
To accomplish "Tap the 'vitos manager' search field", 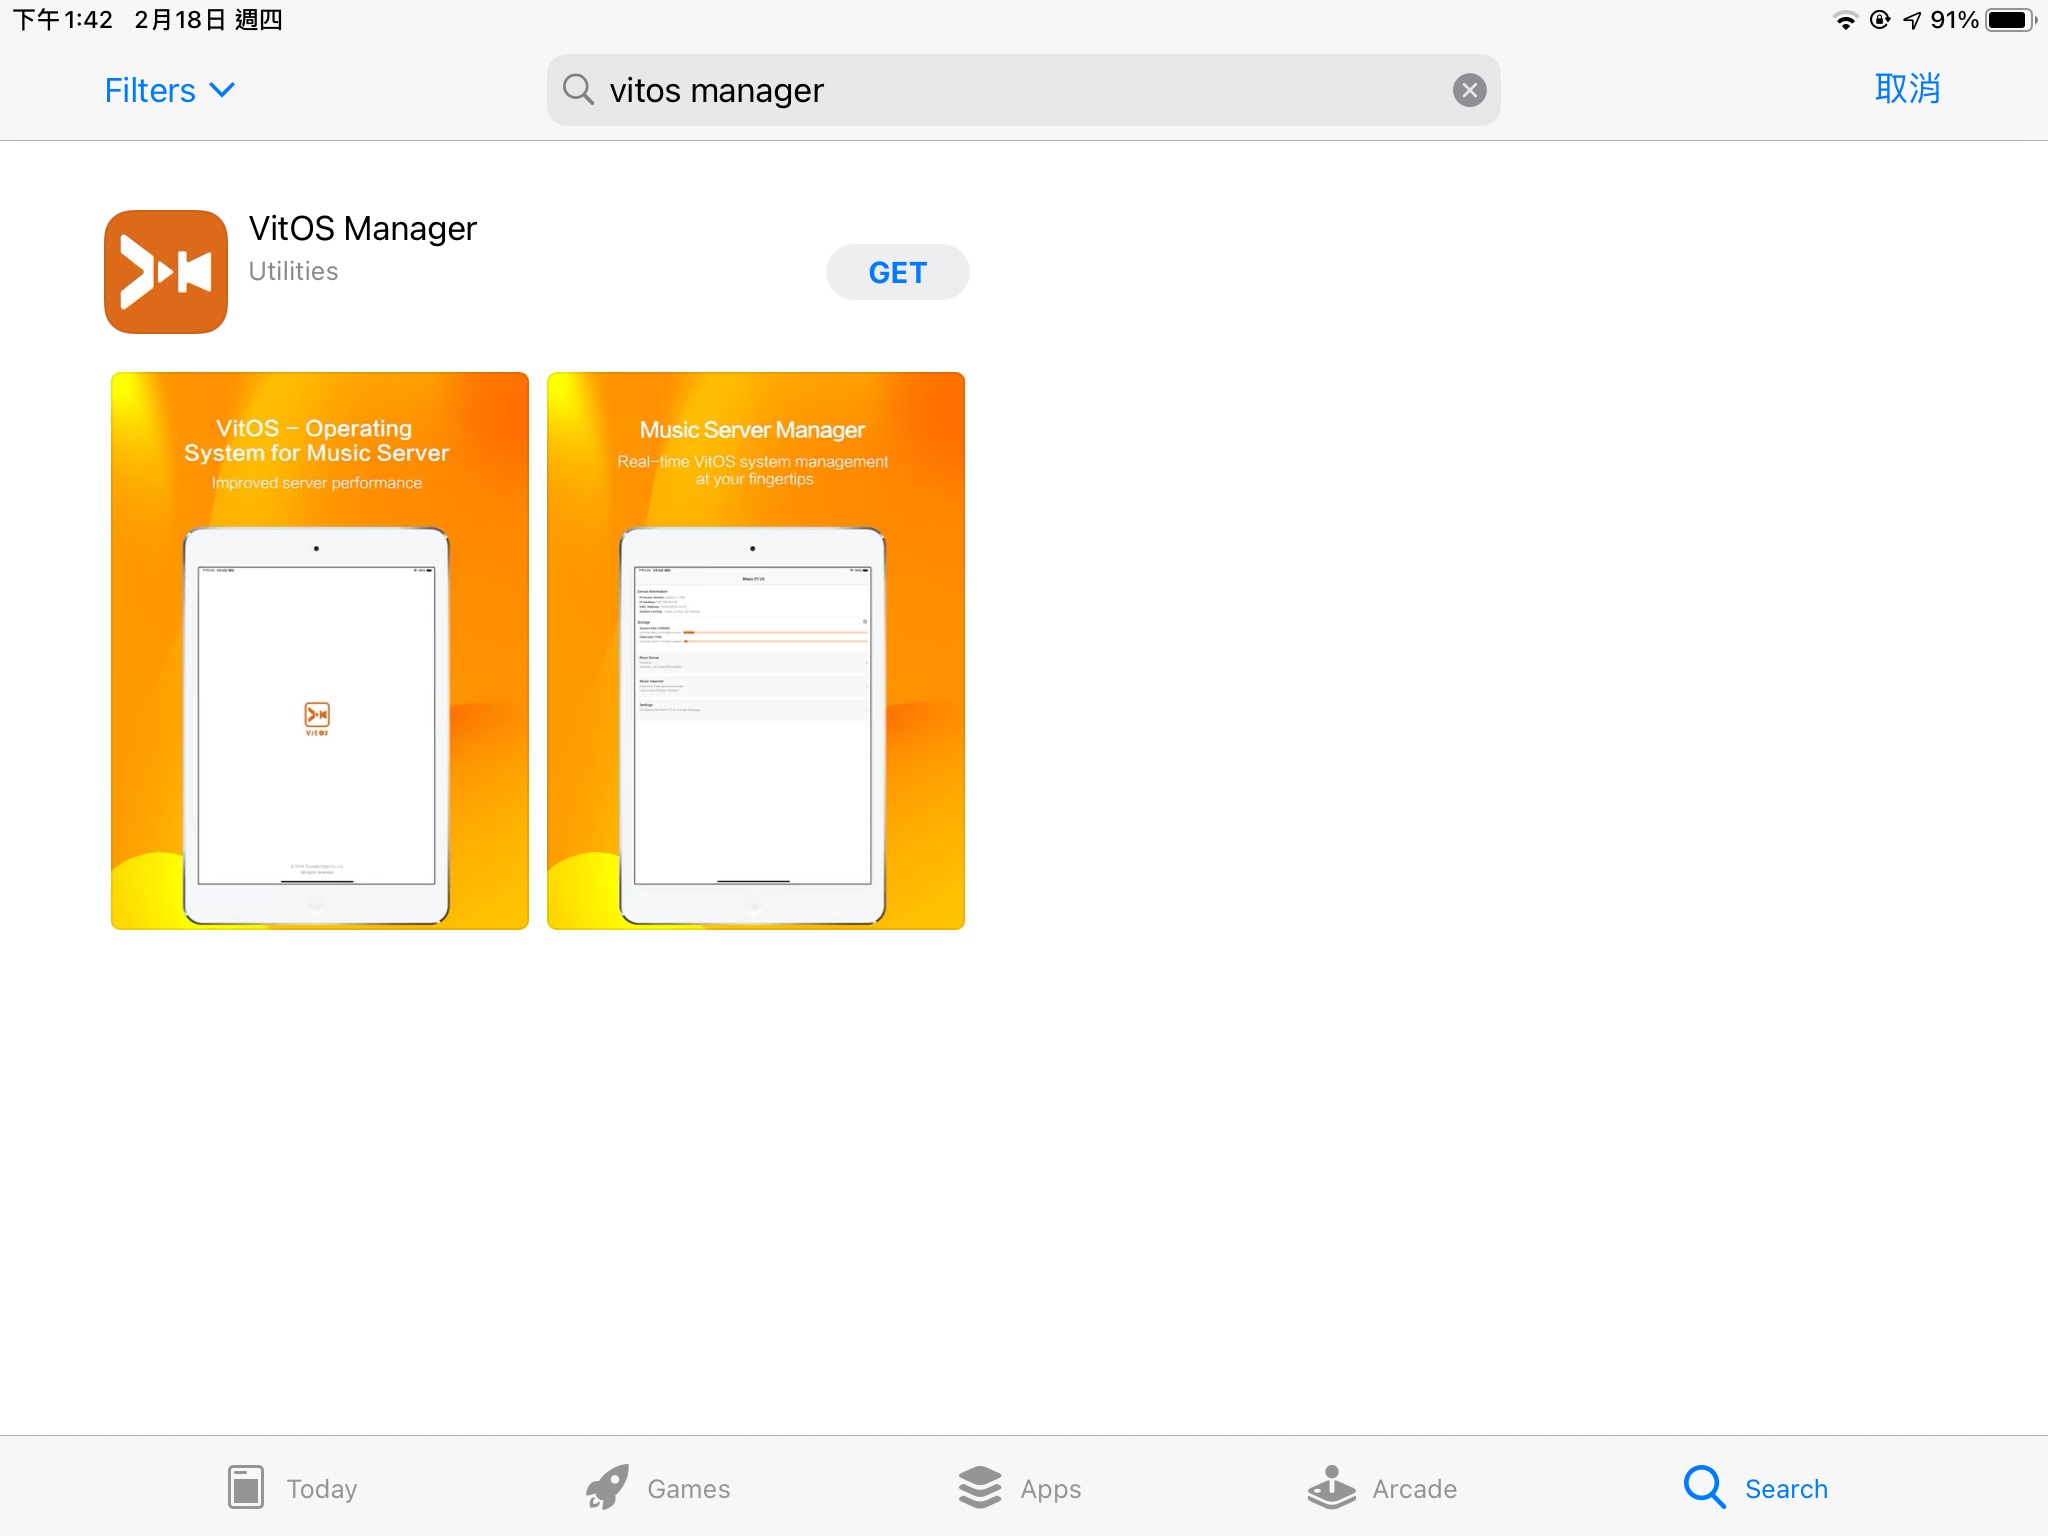I will (1023, 90).
